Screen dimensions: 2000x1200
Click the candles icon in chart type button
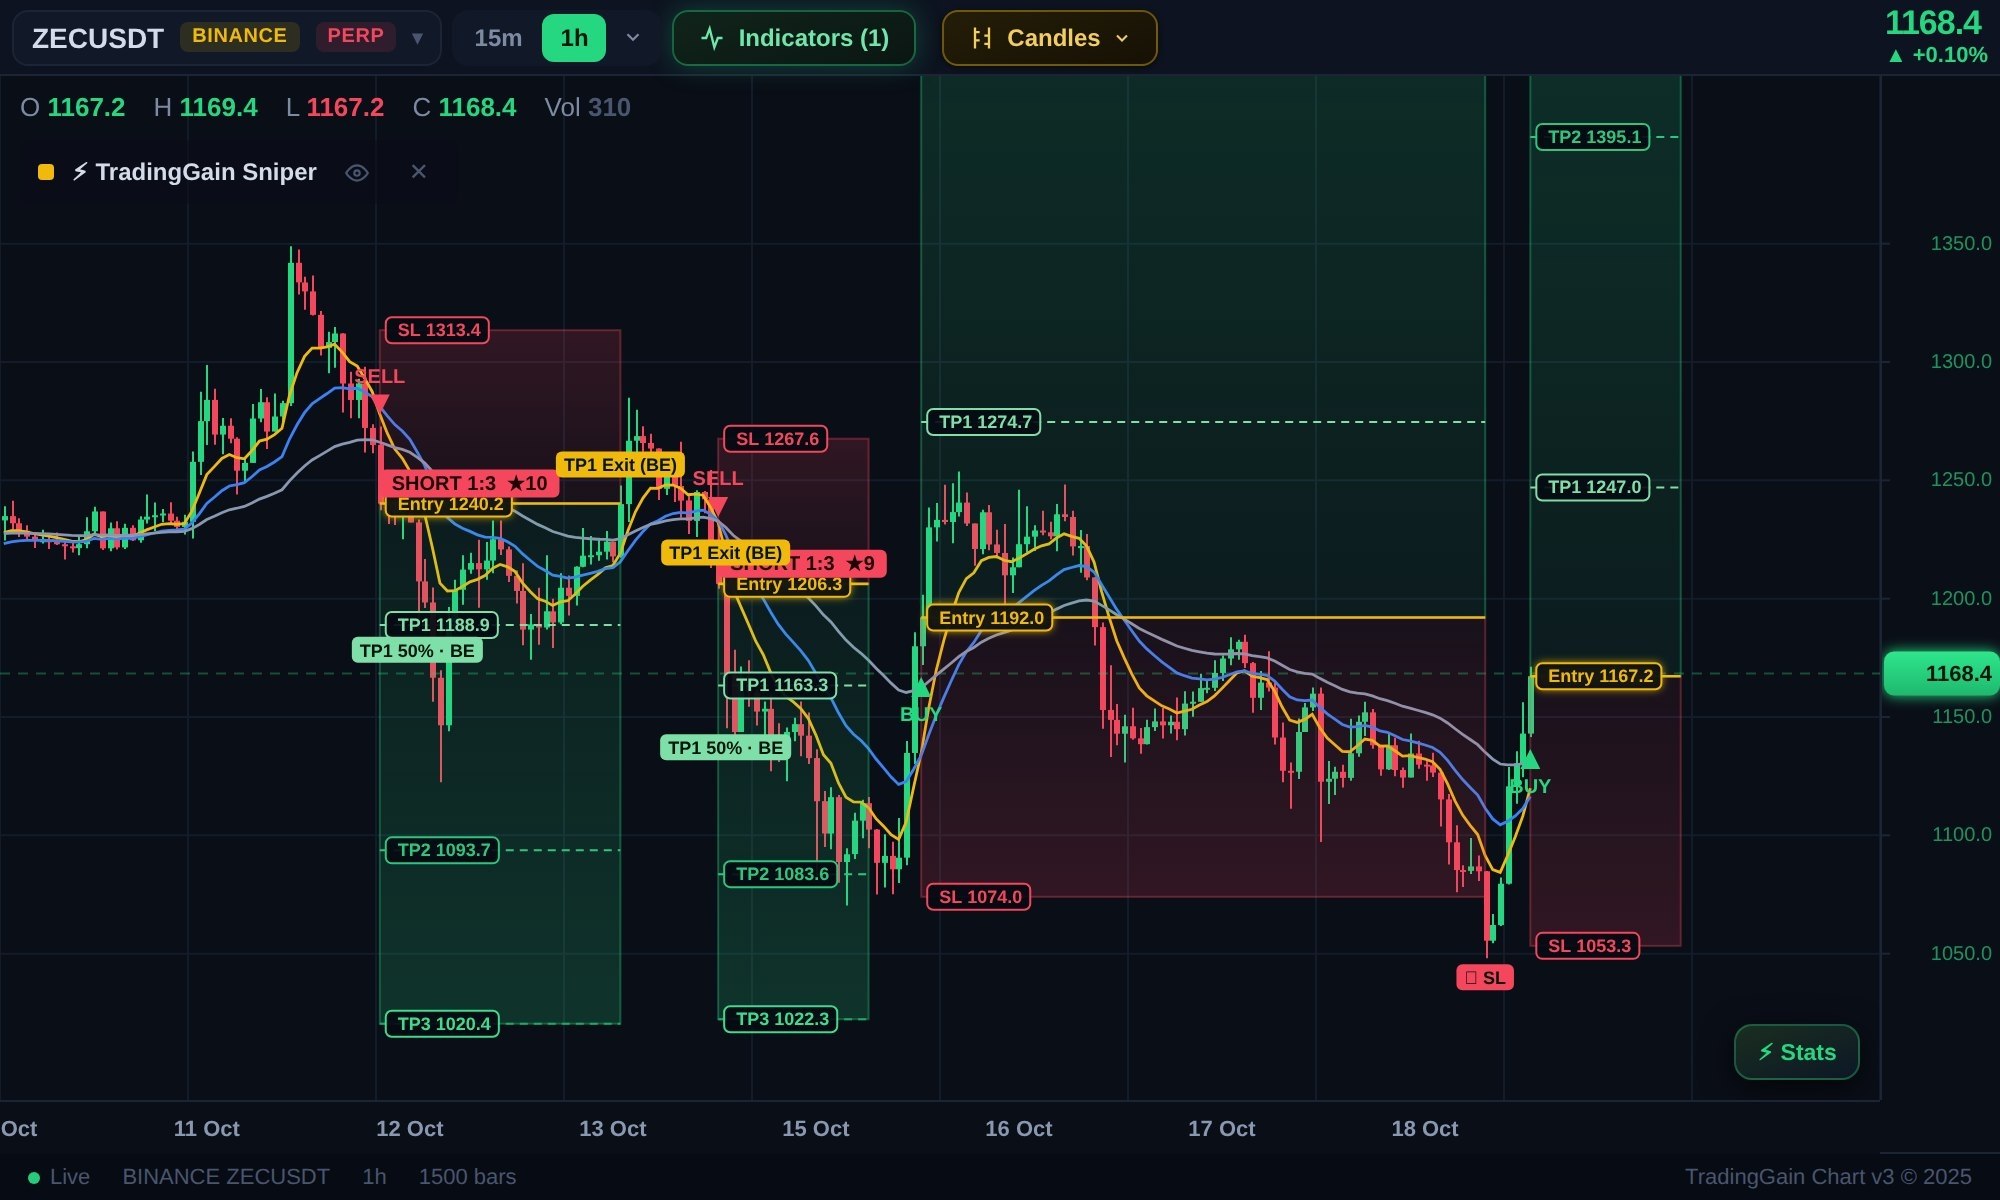pos(982,38)
